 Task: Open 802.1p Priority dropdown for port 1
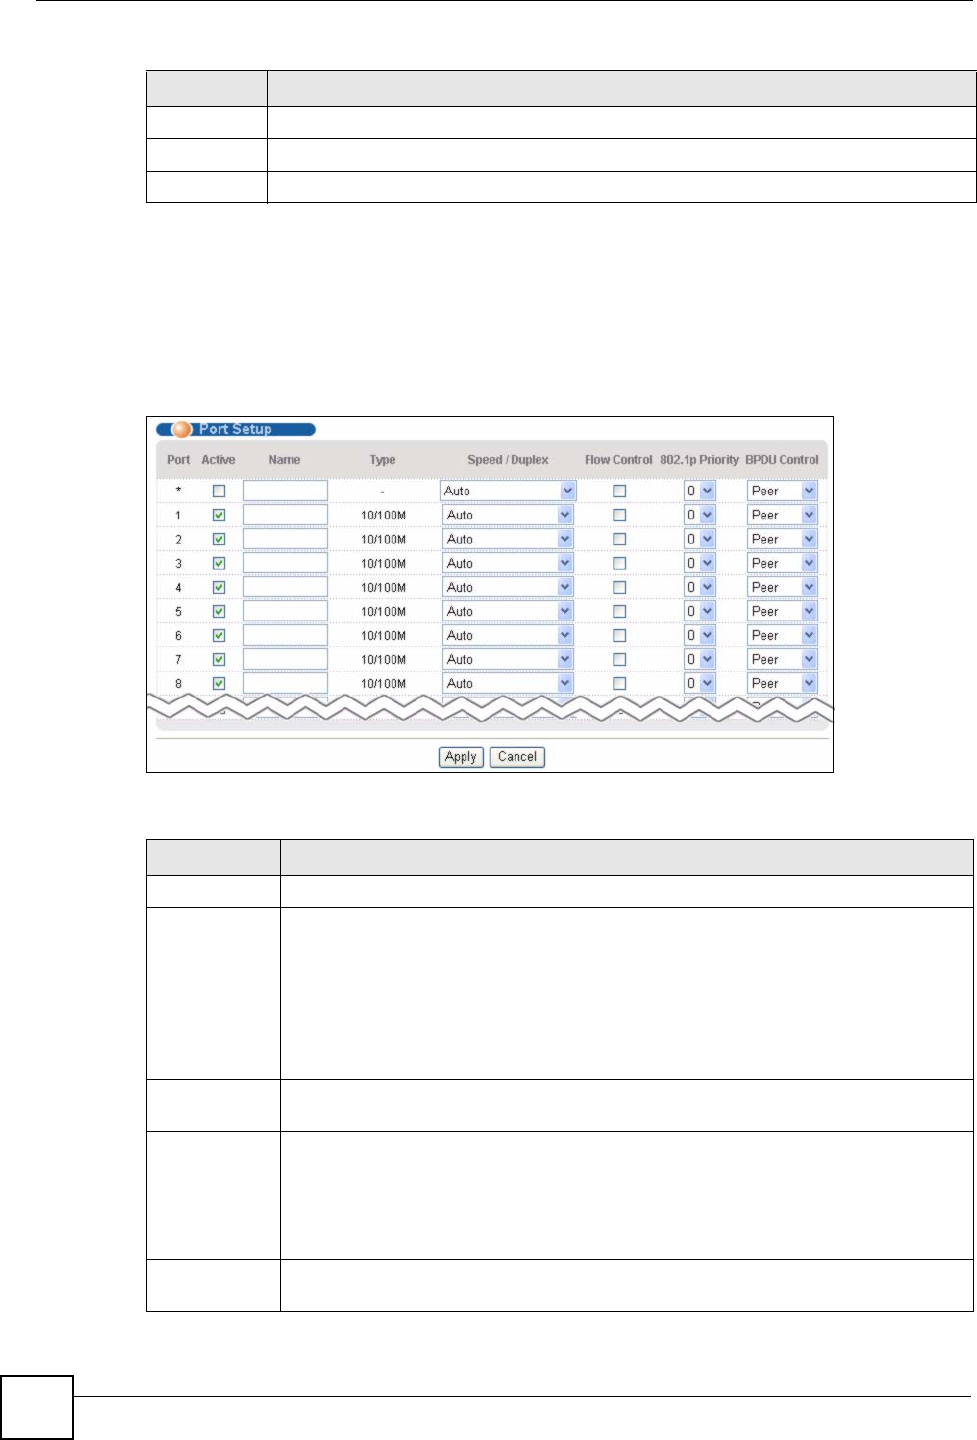pyautogui.click(x=700, y=515)
